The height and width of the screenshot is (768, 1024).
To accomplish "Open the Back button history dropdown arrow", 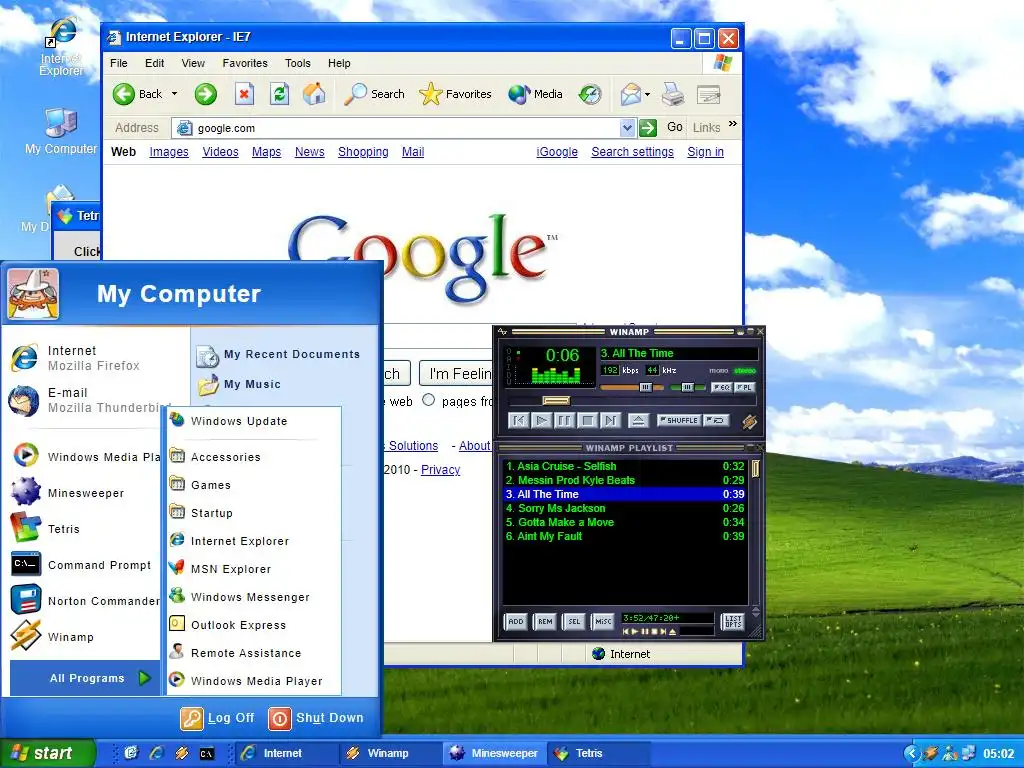I will 174,94.
